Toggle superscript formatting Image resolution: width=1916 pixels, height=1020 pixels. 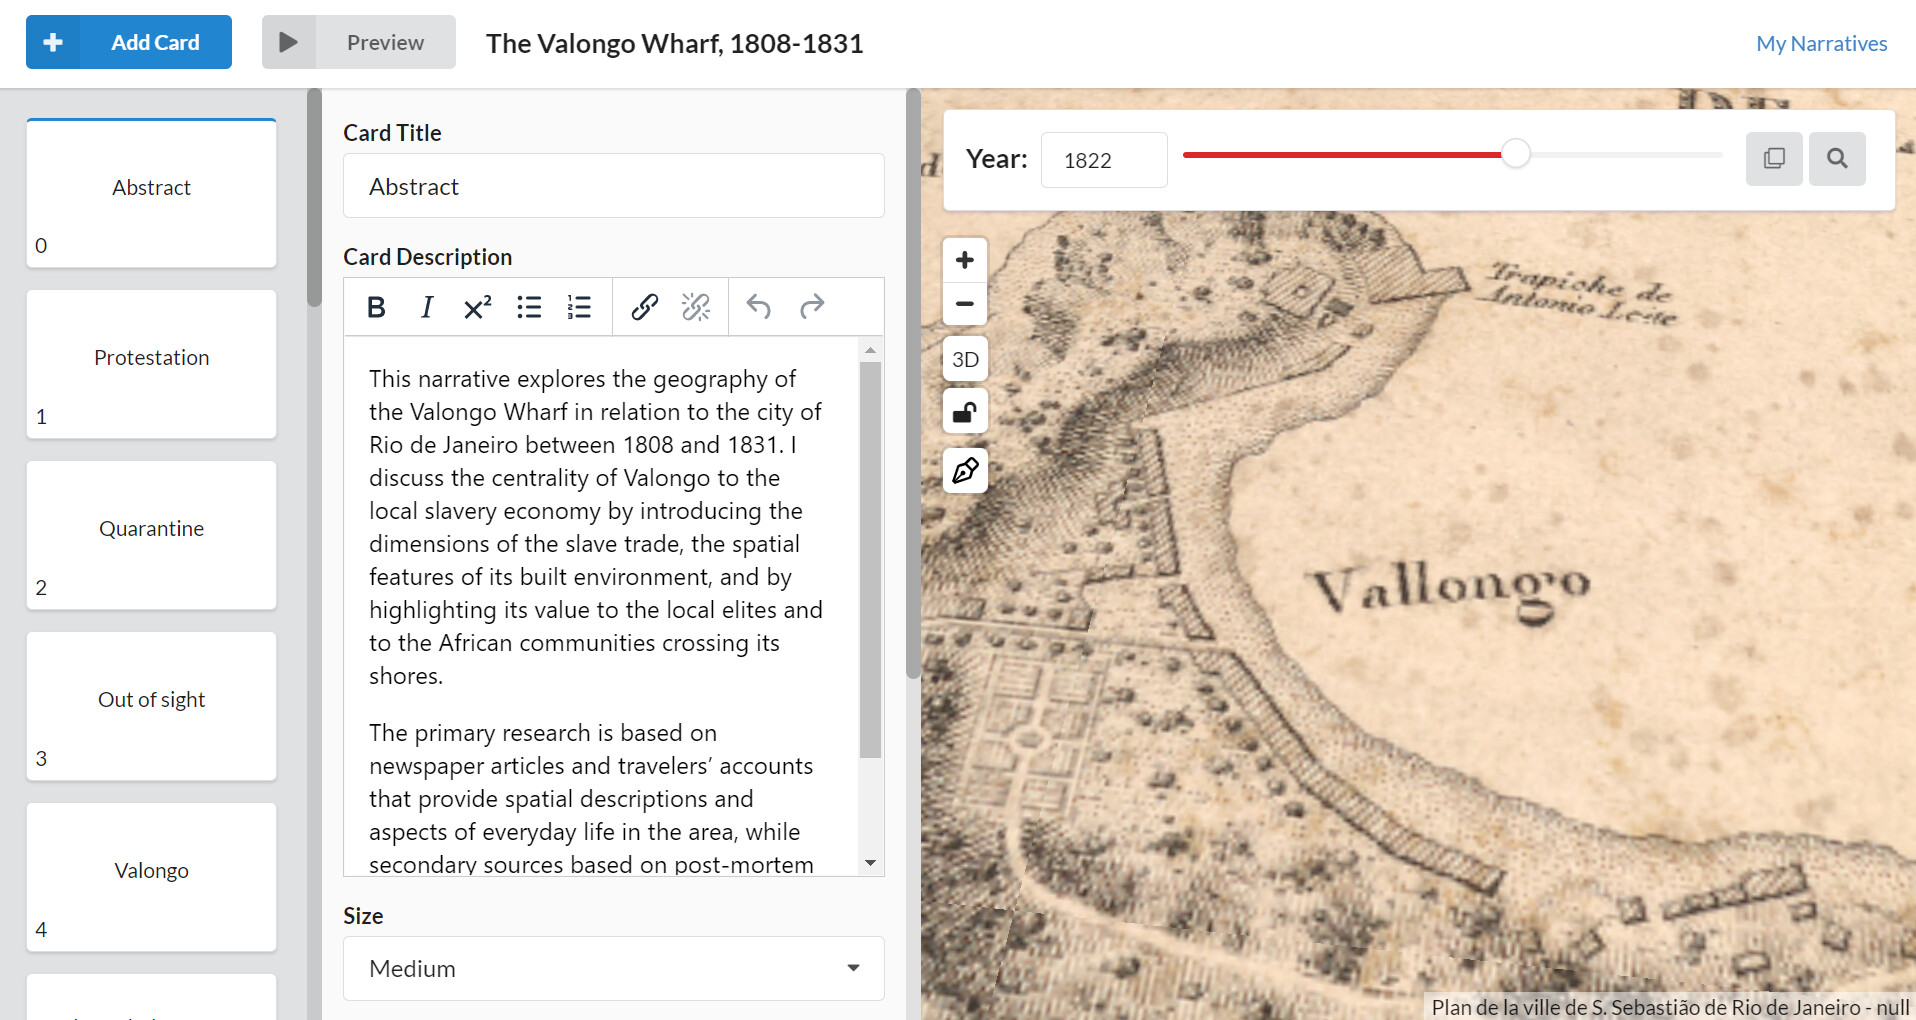coord(478,307)
